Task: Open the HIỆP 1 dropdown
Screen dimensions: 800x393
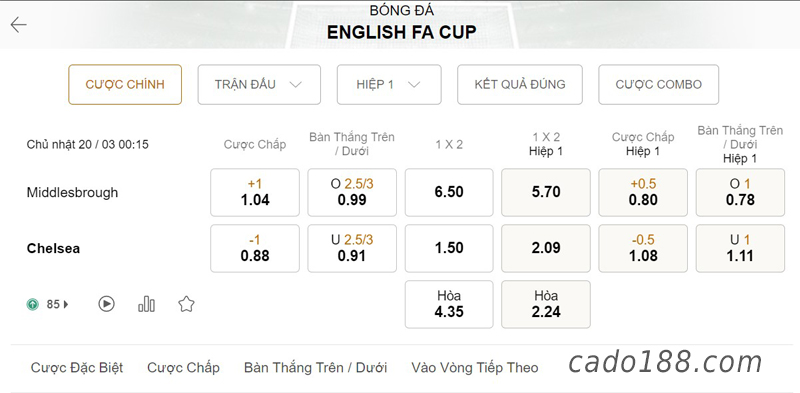Action: 389,85
